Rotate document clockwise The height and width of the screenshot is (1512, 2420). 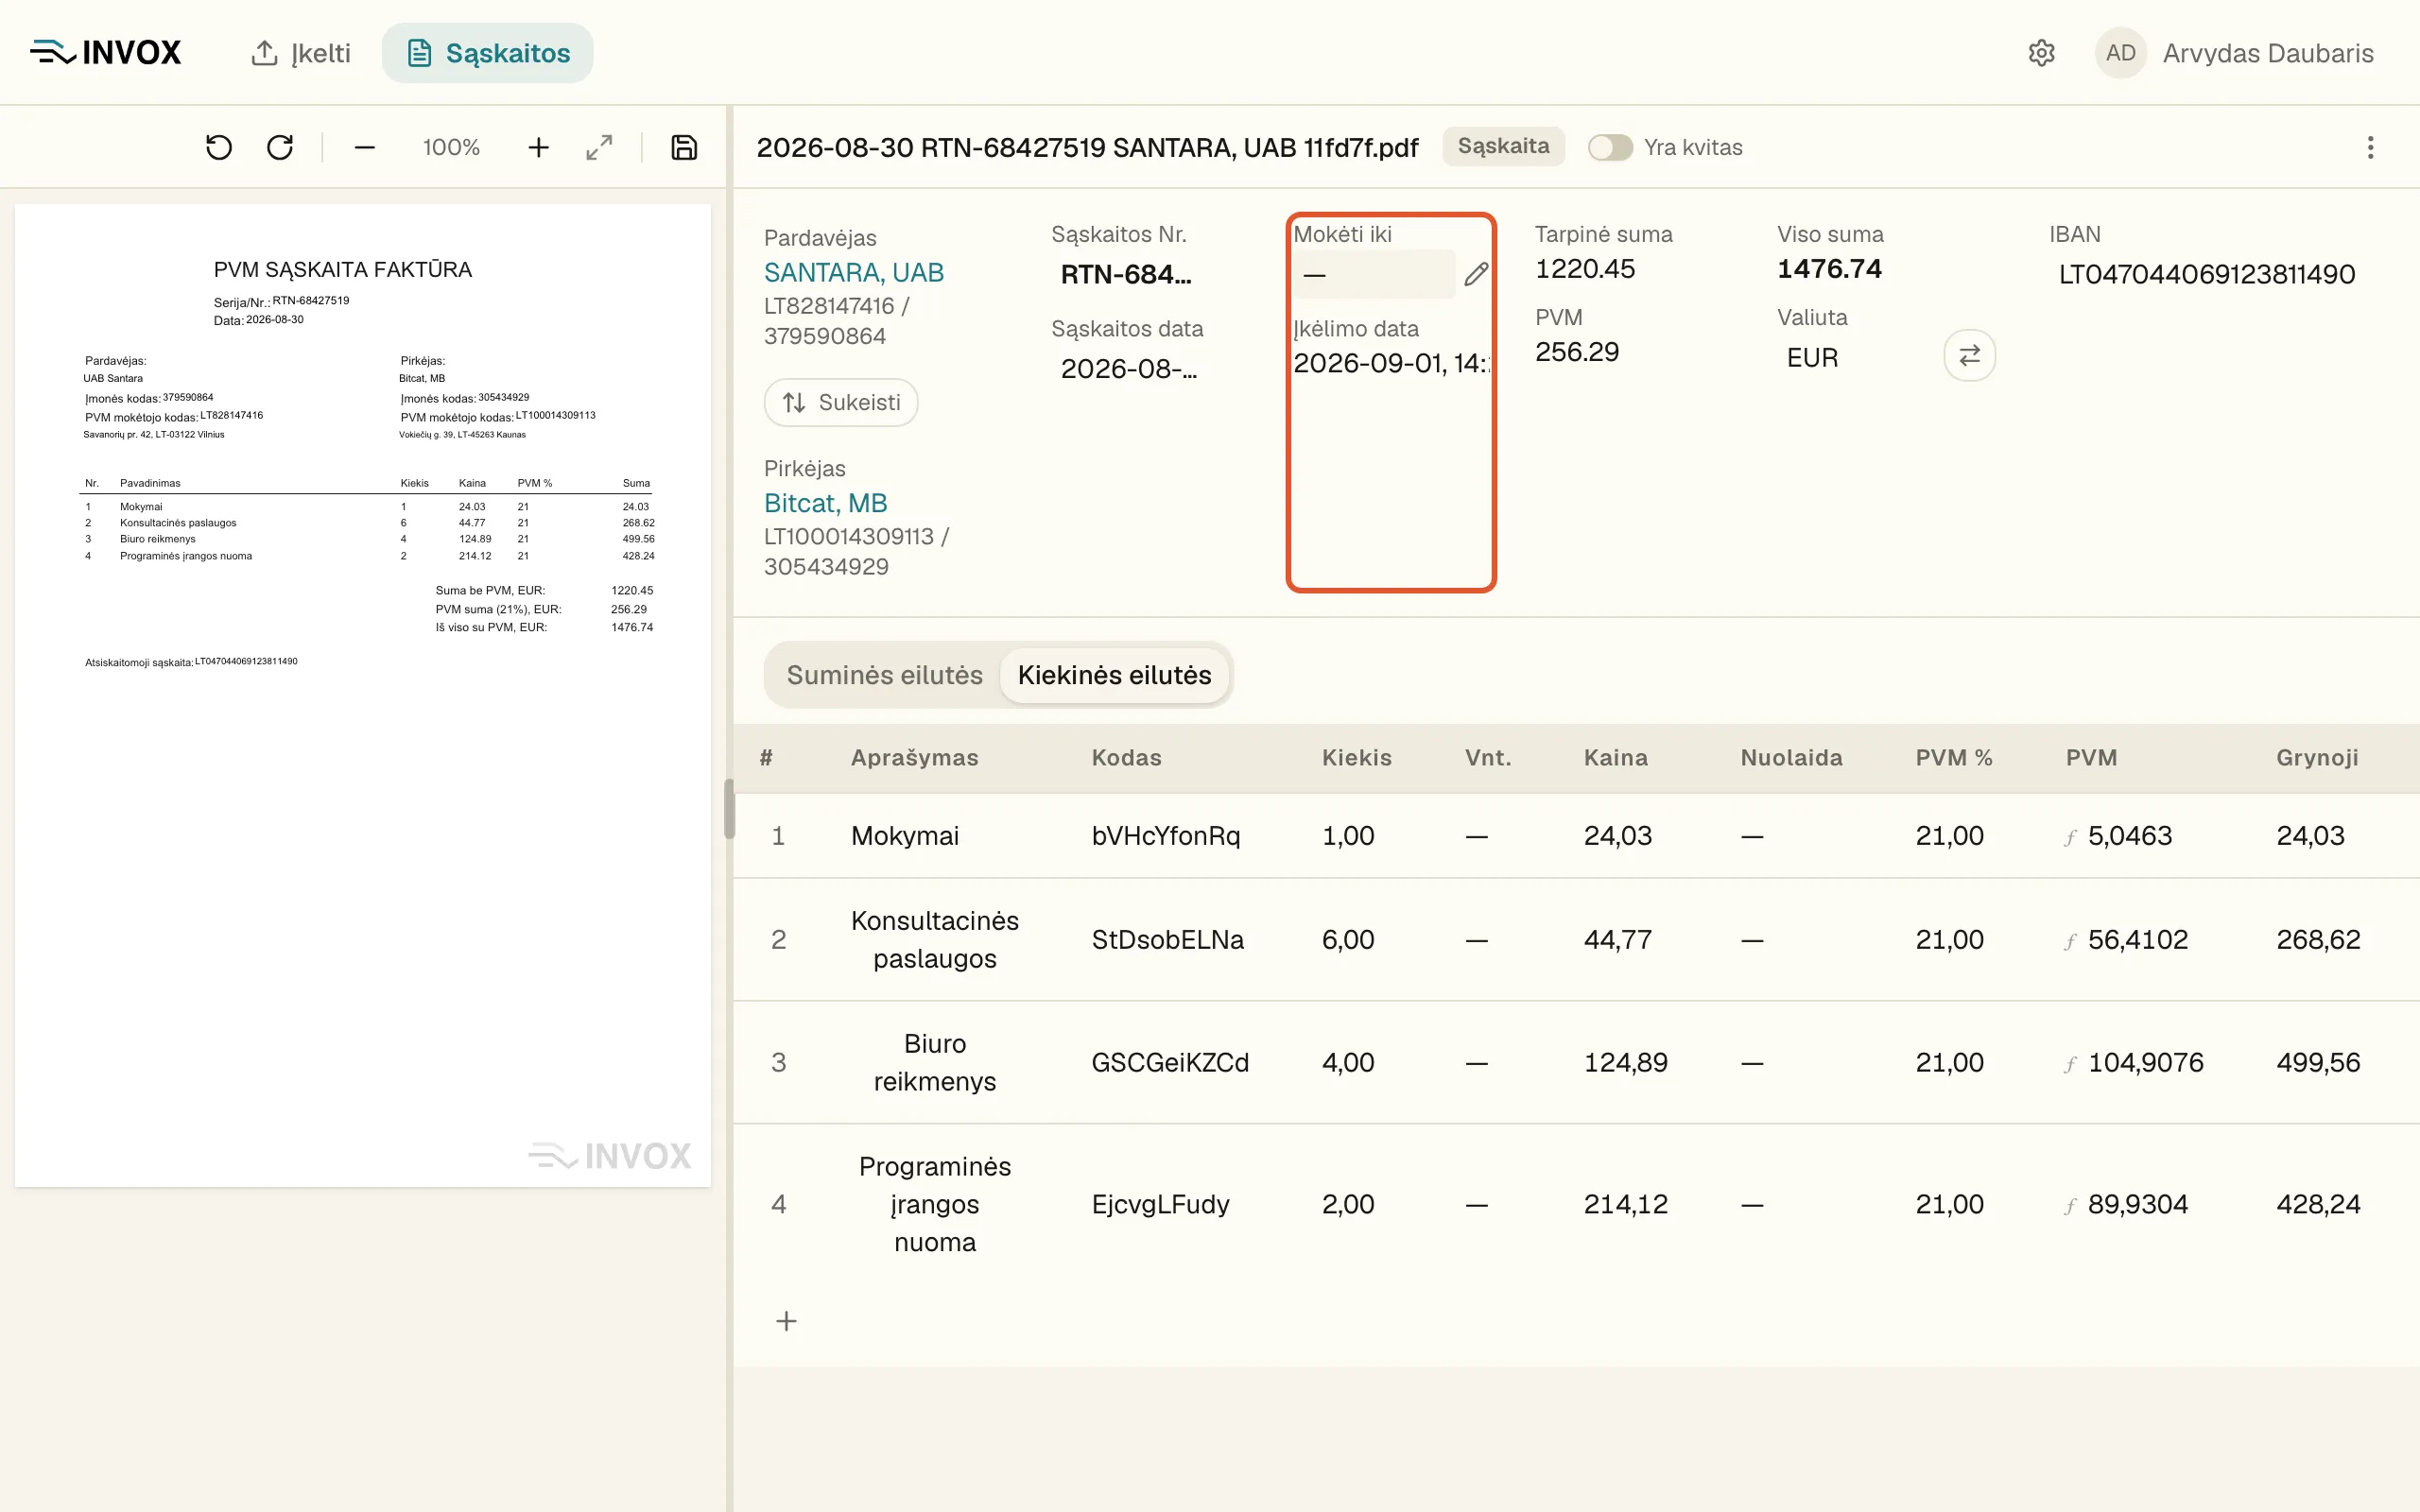coord(280,148)
